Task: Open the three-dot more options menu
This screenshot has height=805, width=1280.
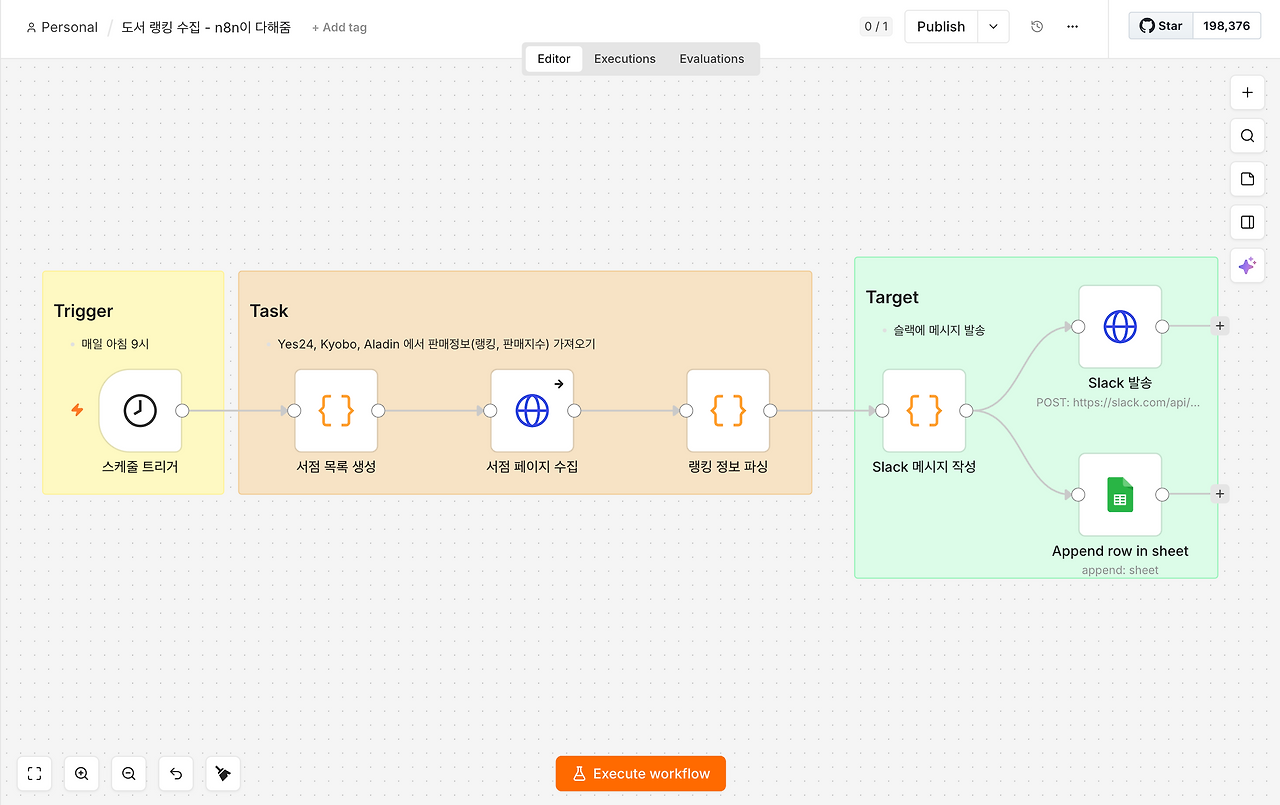Action: click(1073, 27)
